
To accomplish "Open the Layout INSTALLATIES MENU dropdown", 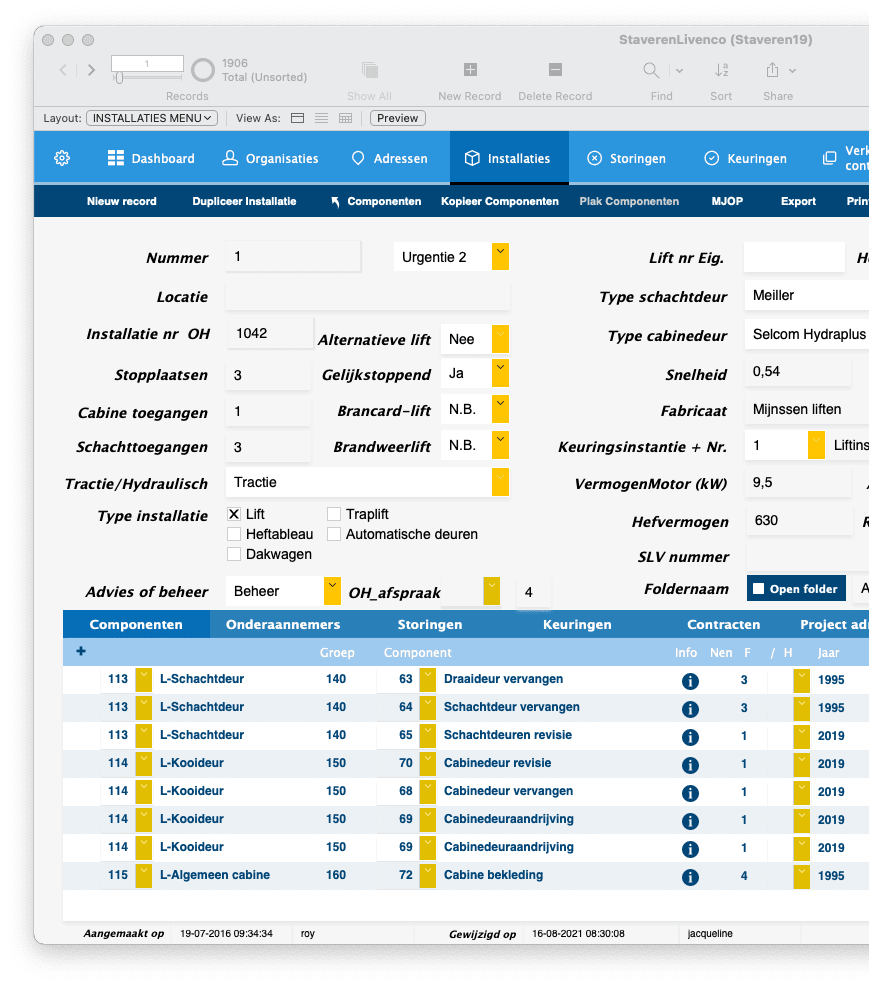I will click(x=152, y=118).
